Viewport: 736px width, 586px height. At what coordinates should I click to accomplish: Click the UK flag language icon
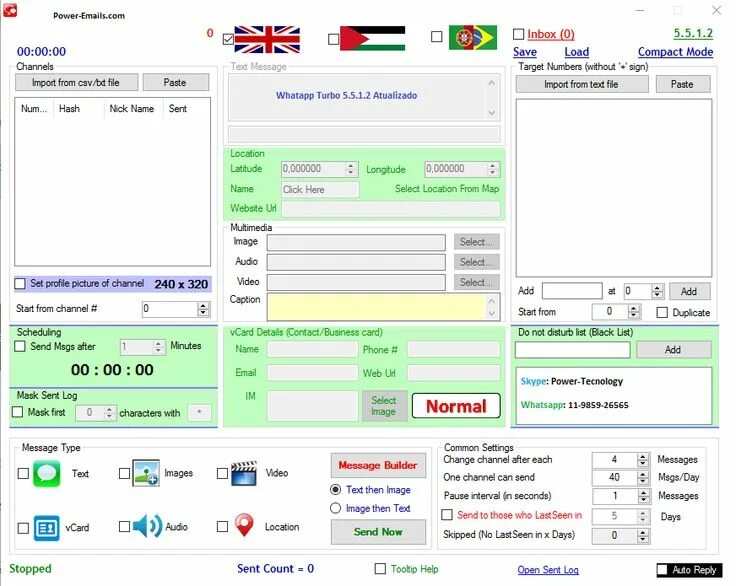[x=267, y=39]
